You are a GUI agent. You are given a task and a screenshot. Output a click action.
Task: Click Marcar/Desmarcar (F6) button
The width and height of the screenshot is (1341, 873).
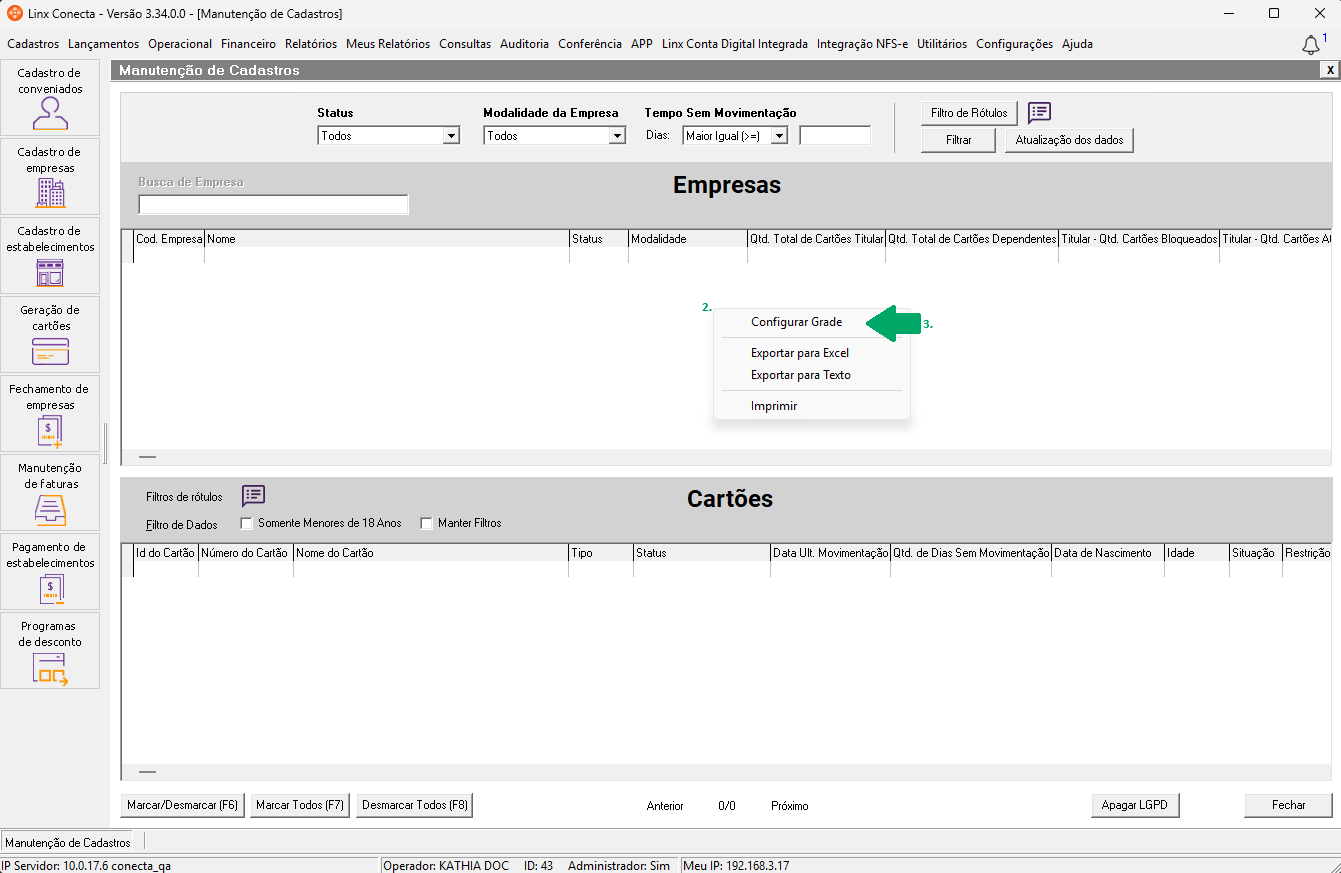pyautogui.click(x=182, y=805)
